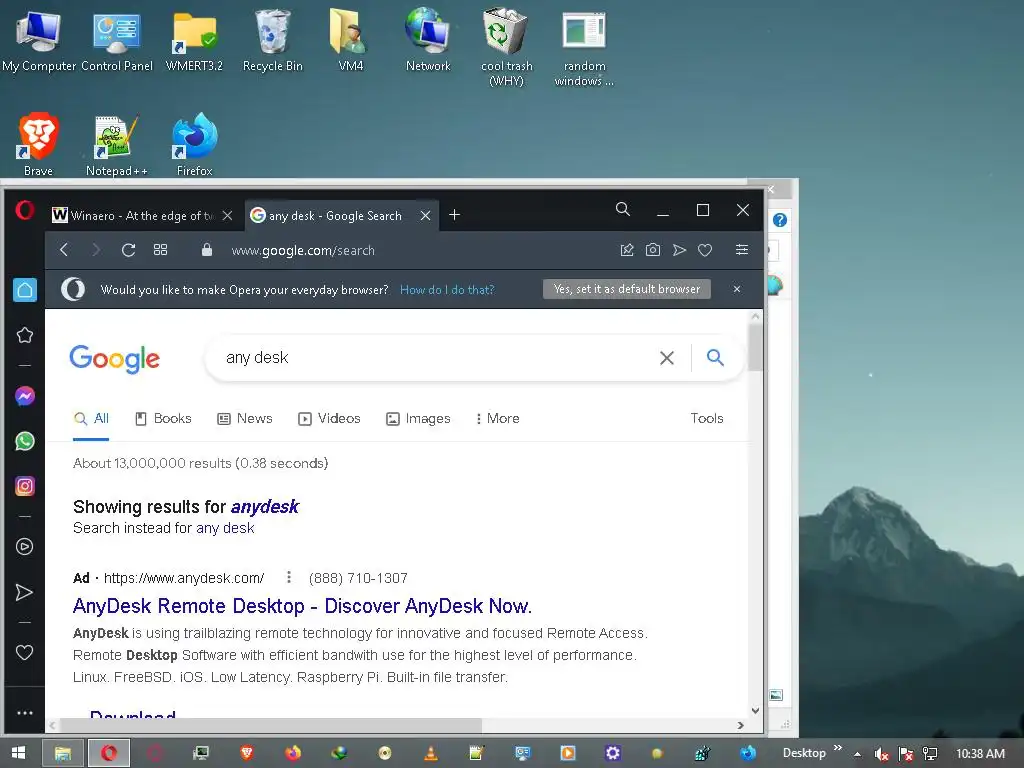Open the How do I do that? link
Image resolution: width=1024 pixels, height=768 pixels.
click(447, 290)
